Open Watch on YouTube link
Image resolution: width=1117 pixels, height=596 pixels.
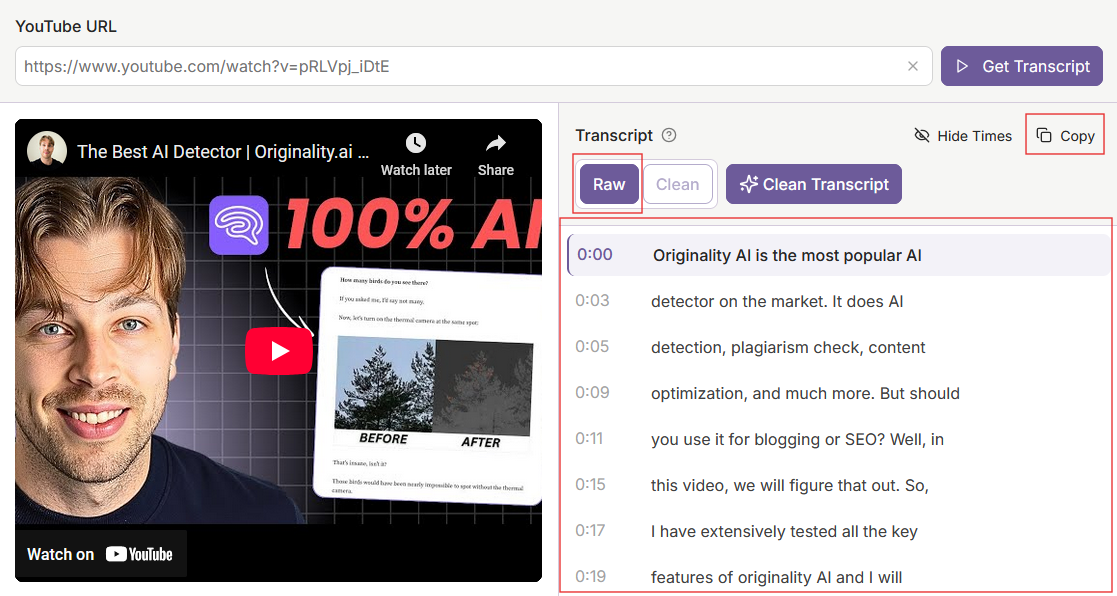[100, 553]
